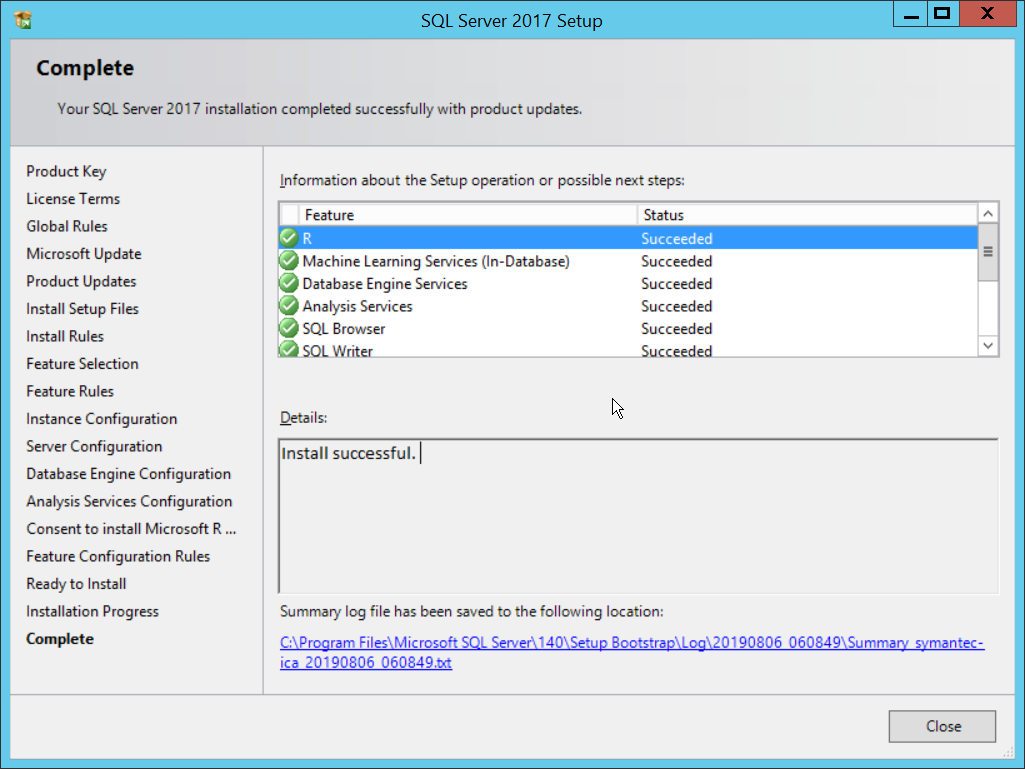Image resolution: width=1025 pixels, height=769 pixels.
Task: Select the Feature Selection step in sidebar
Action: point(82,364)
